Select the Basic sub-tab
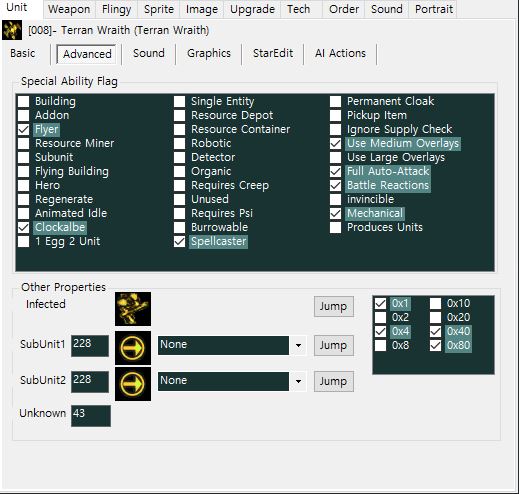The height and width of the screenshot is (494, 519). coord(23,53)
